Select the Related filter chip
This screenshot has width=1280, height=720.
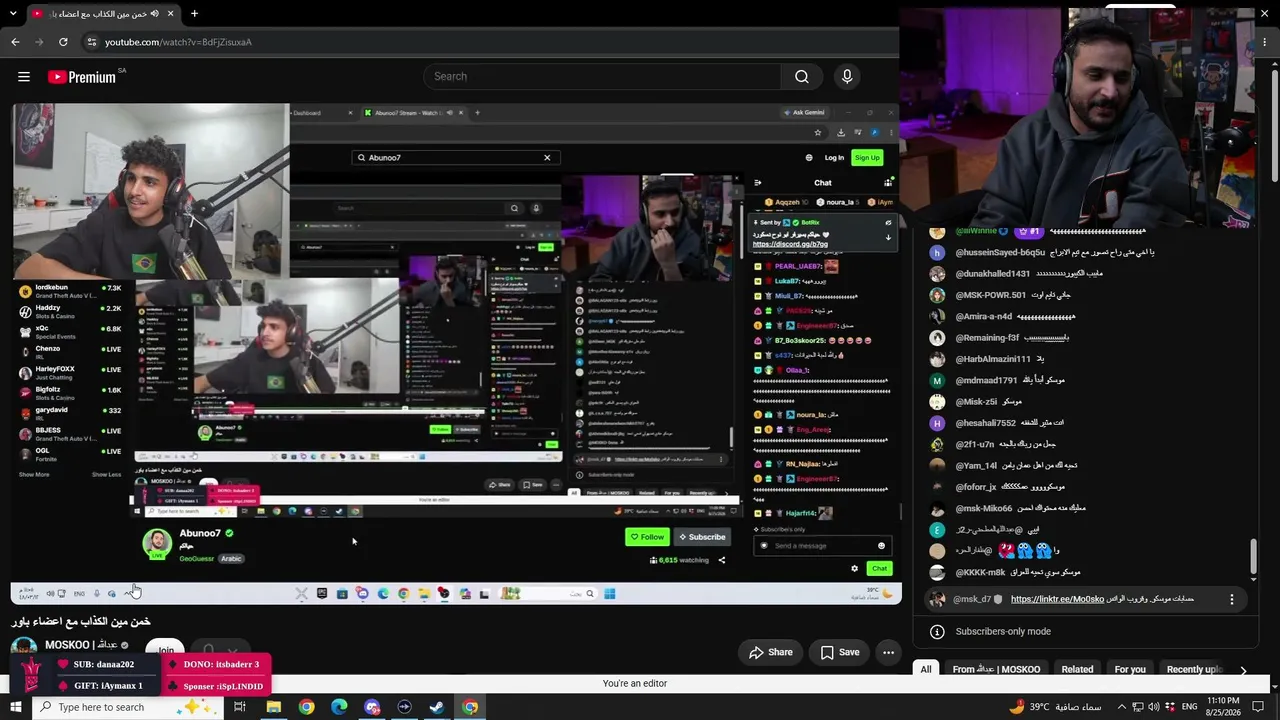[1077, 669]
